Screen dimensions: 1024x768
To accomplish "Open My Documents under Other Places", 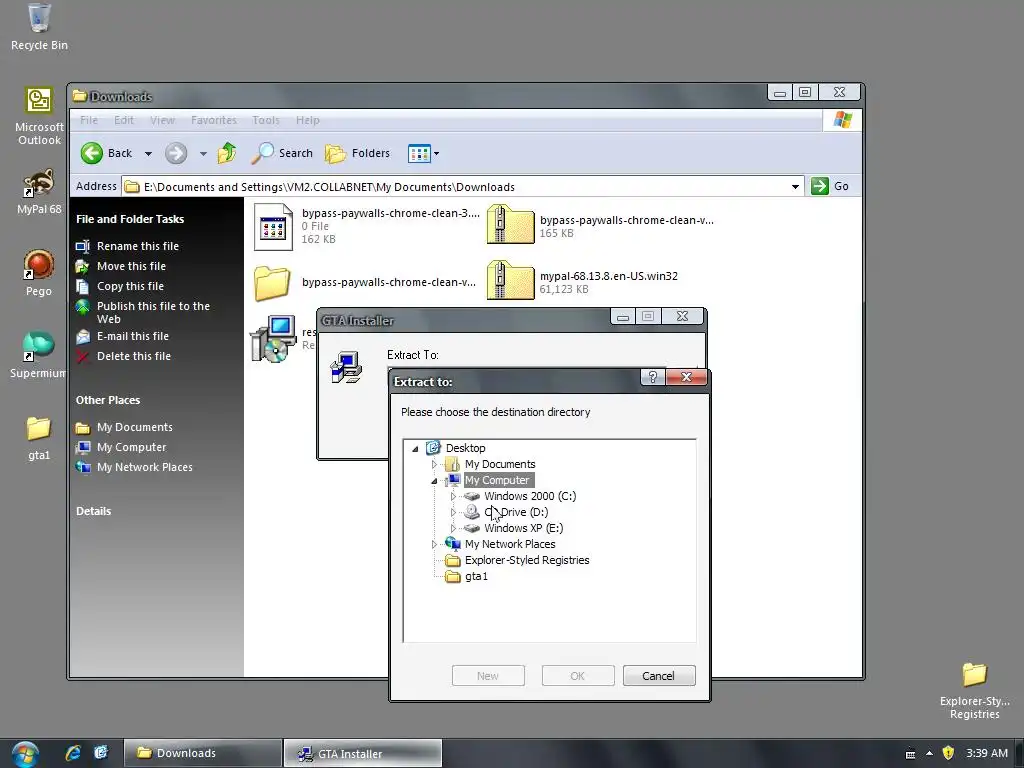I will click(135, 427).
